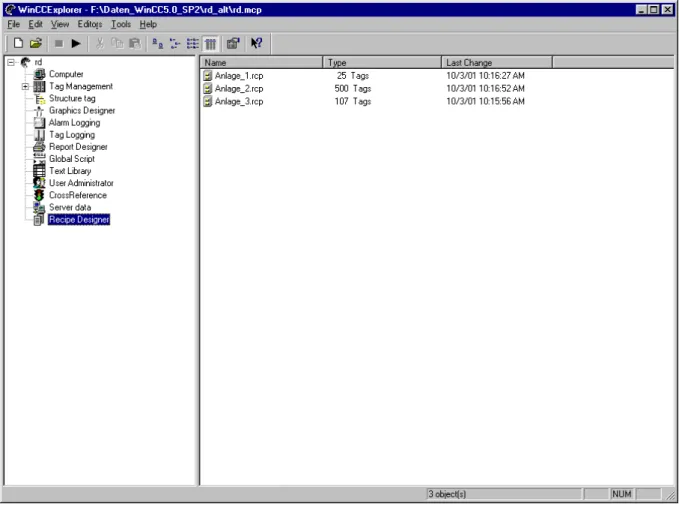679x507 pixels.
Task: Sort by the Last Change column header
Action: click(497, 63)
